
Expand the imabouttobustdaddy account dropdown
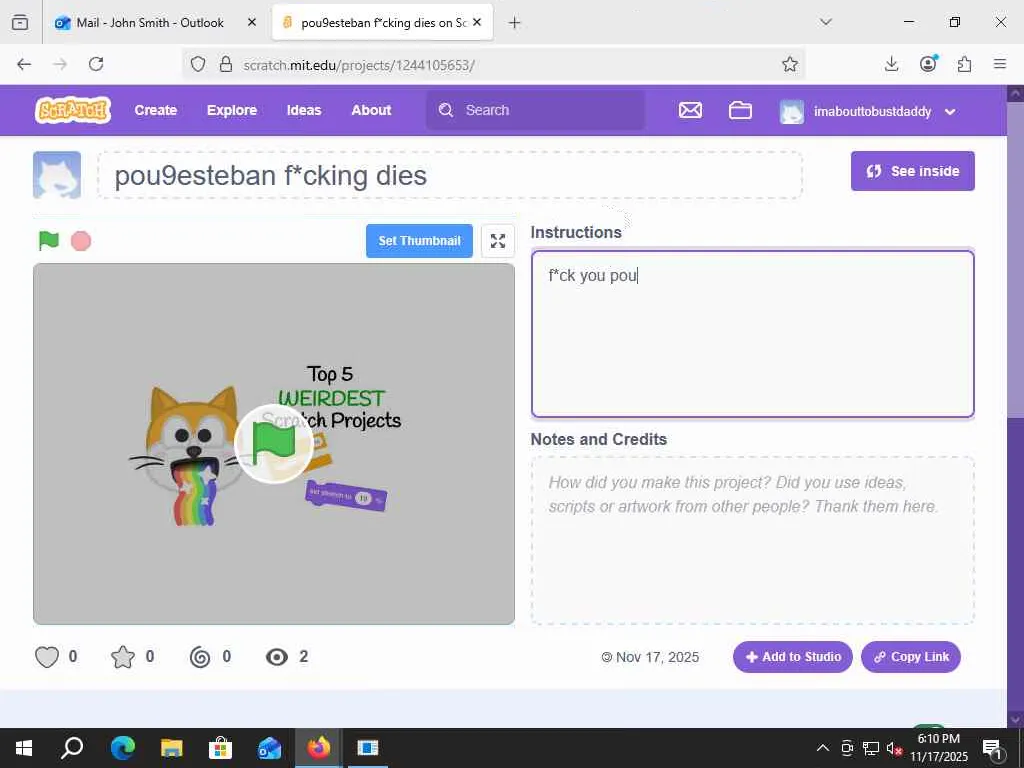pyautogui.click(x=950, y=112)
